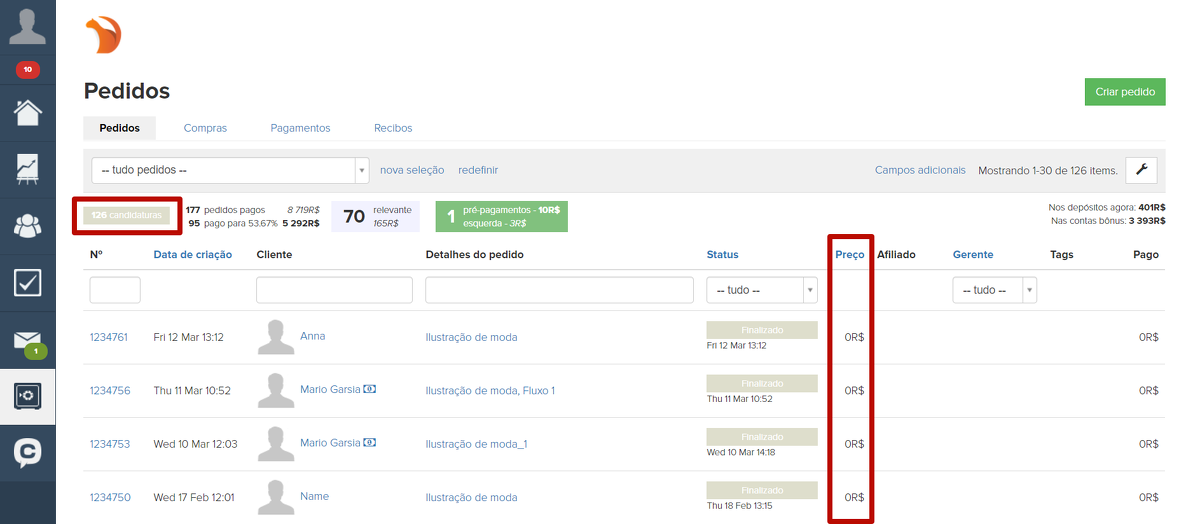Open the chat bubble icon in sidebar

pos(27,453)
